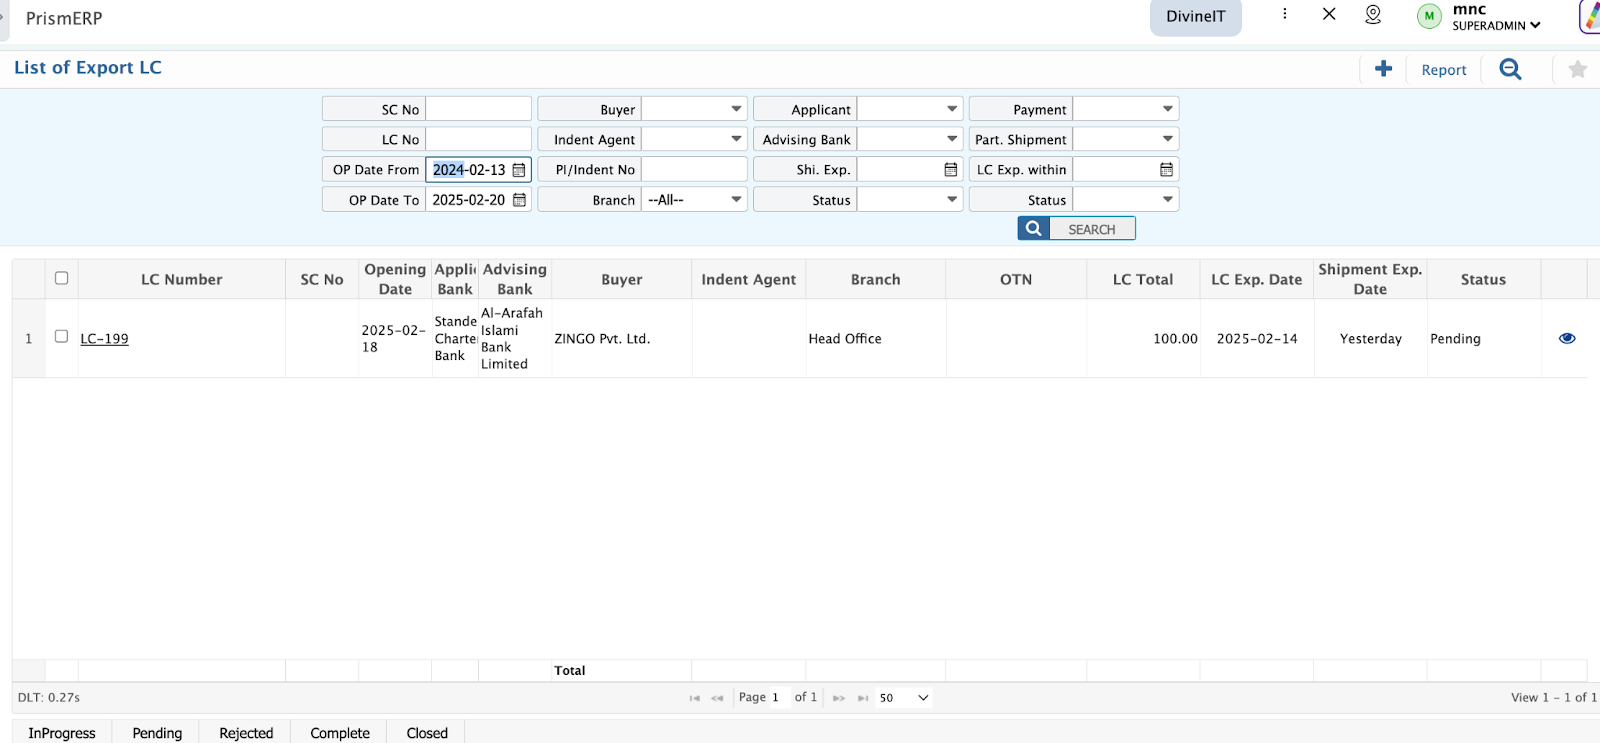Click the SEARCH button
The height and width of the screenshot is (743, 1600).
(x=1077, y=229)
